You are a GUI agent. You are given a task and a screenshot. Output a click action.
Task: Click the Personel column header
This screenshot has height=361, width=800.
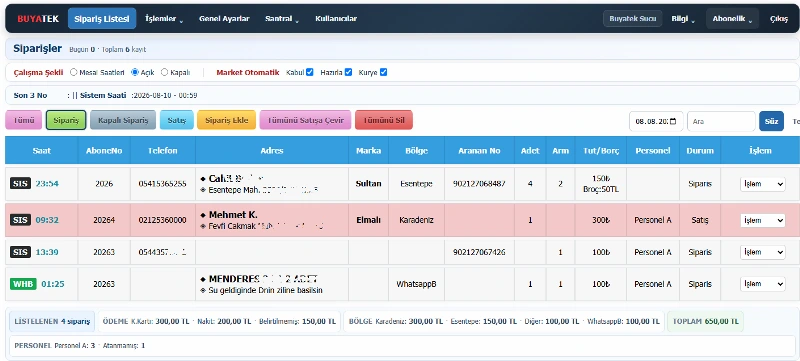653,150
